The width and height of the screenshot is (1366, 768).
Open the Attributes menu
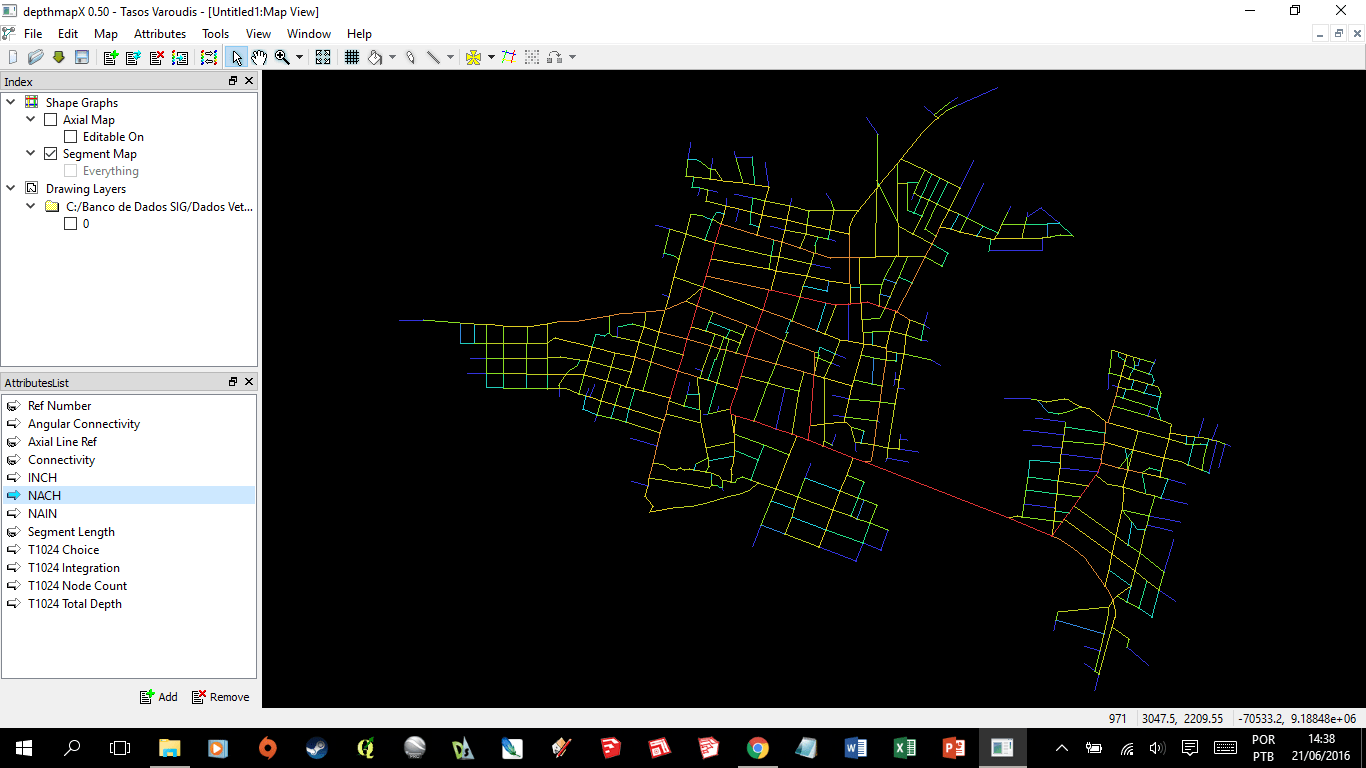click(160, 33)
